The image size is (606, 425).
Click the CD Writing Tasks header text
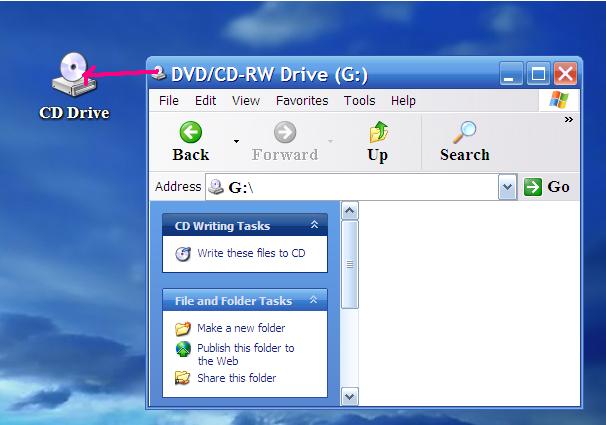point(222,226)
